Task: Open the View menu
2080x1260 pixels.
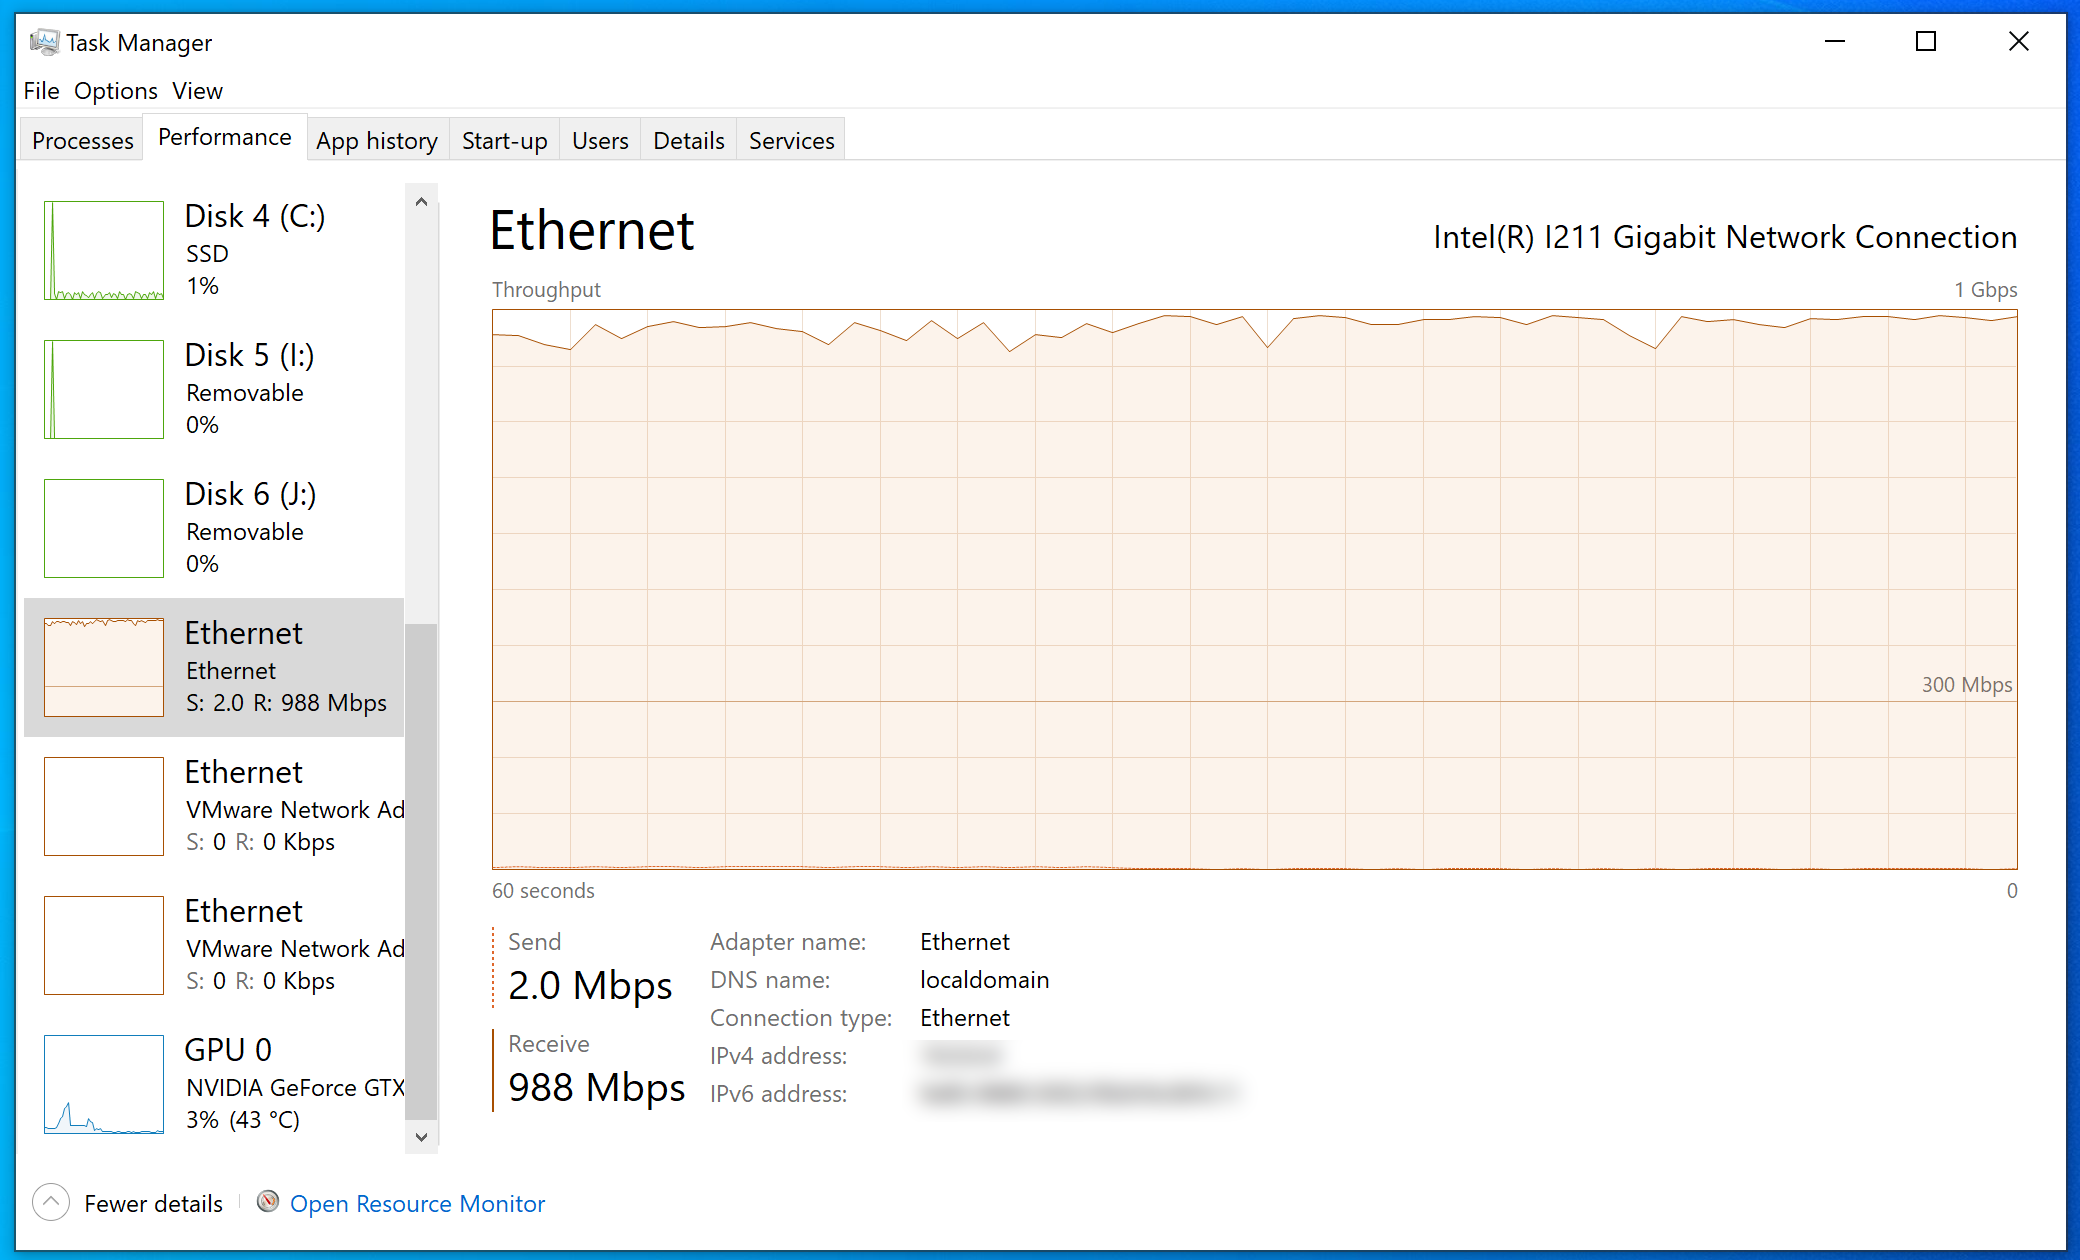Action: pos(197,90)
